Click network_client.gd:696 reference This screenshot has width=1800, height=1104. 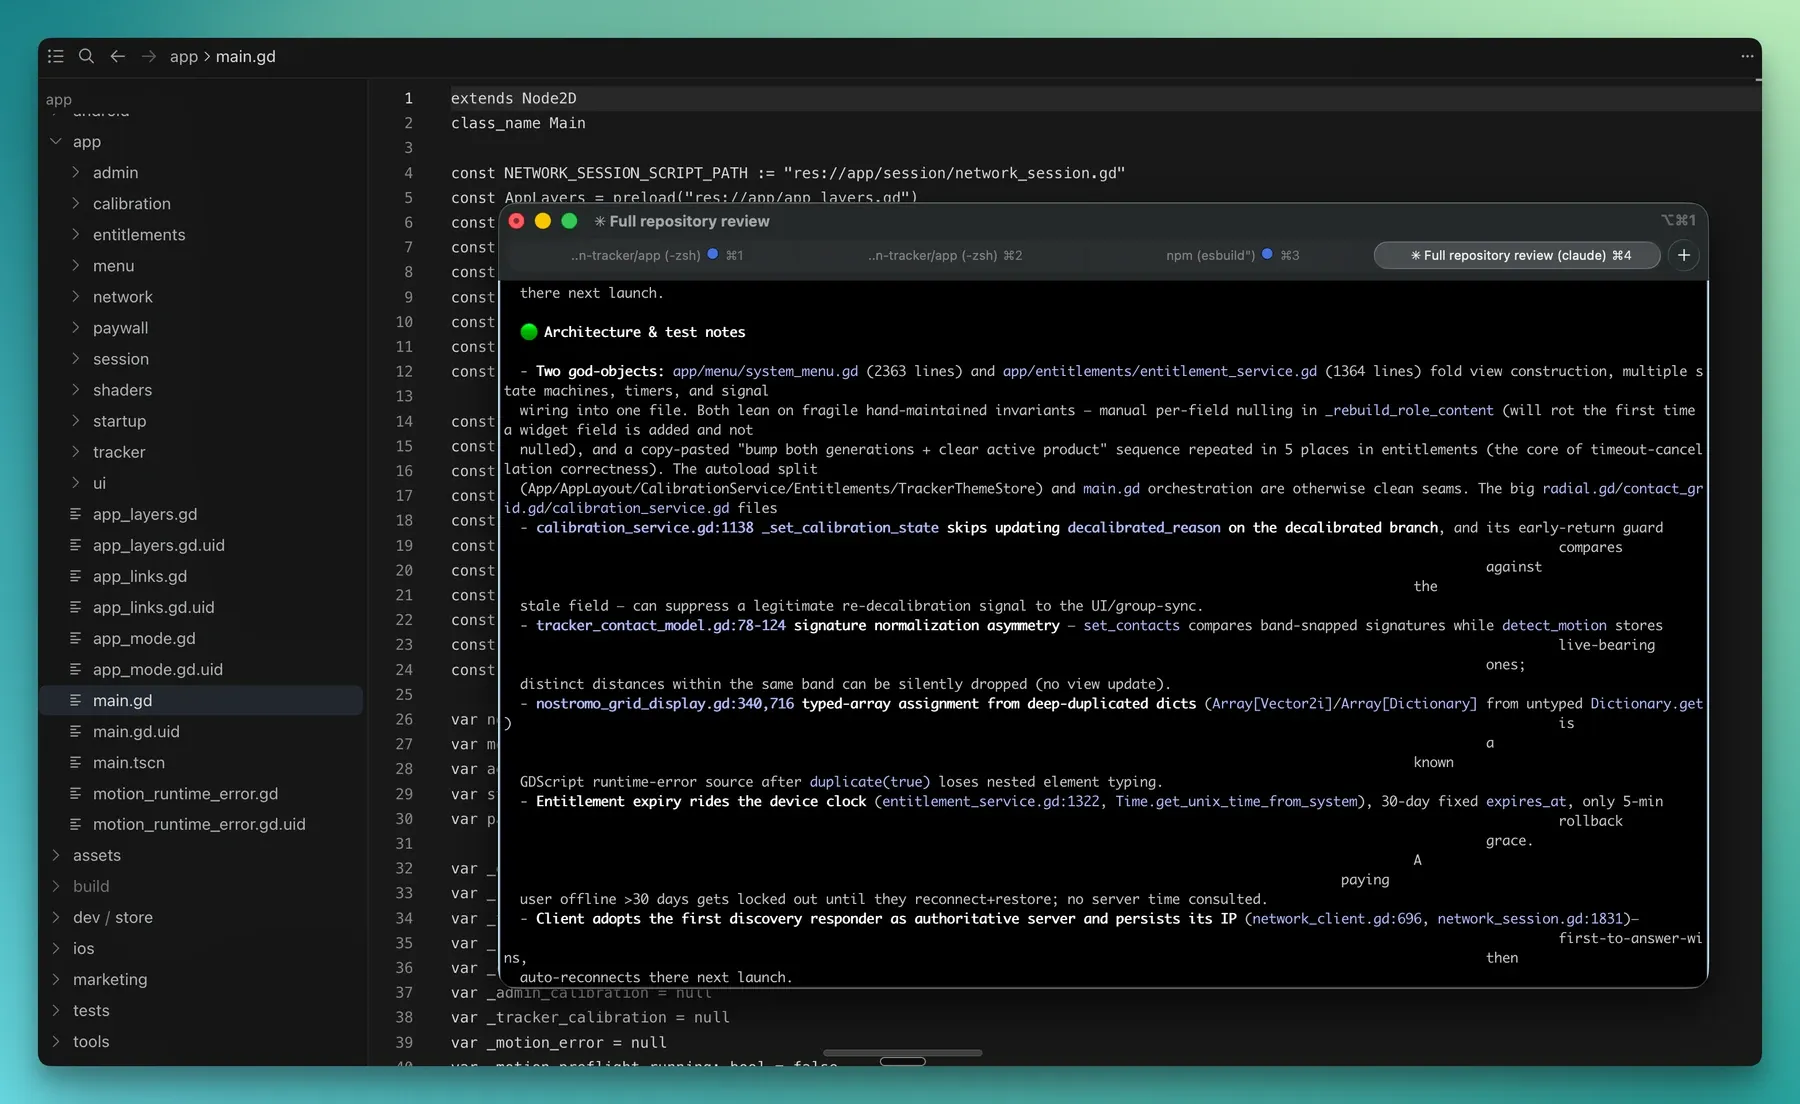(x=1337, y=919)
